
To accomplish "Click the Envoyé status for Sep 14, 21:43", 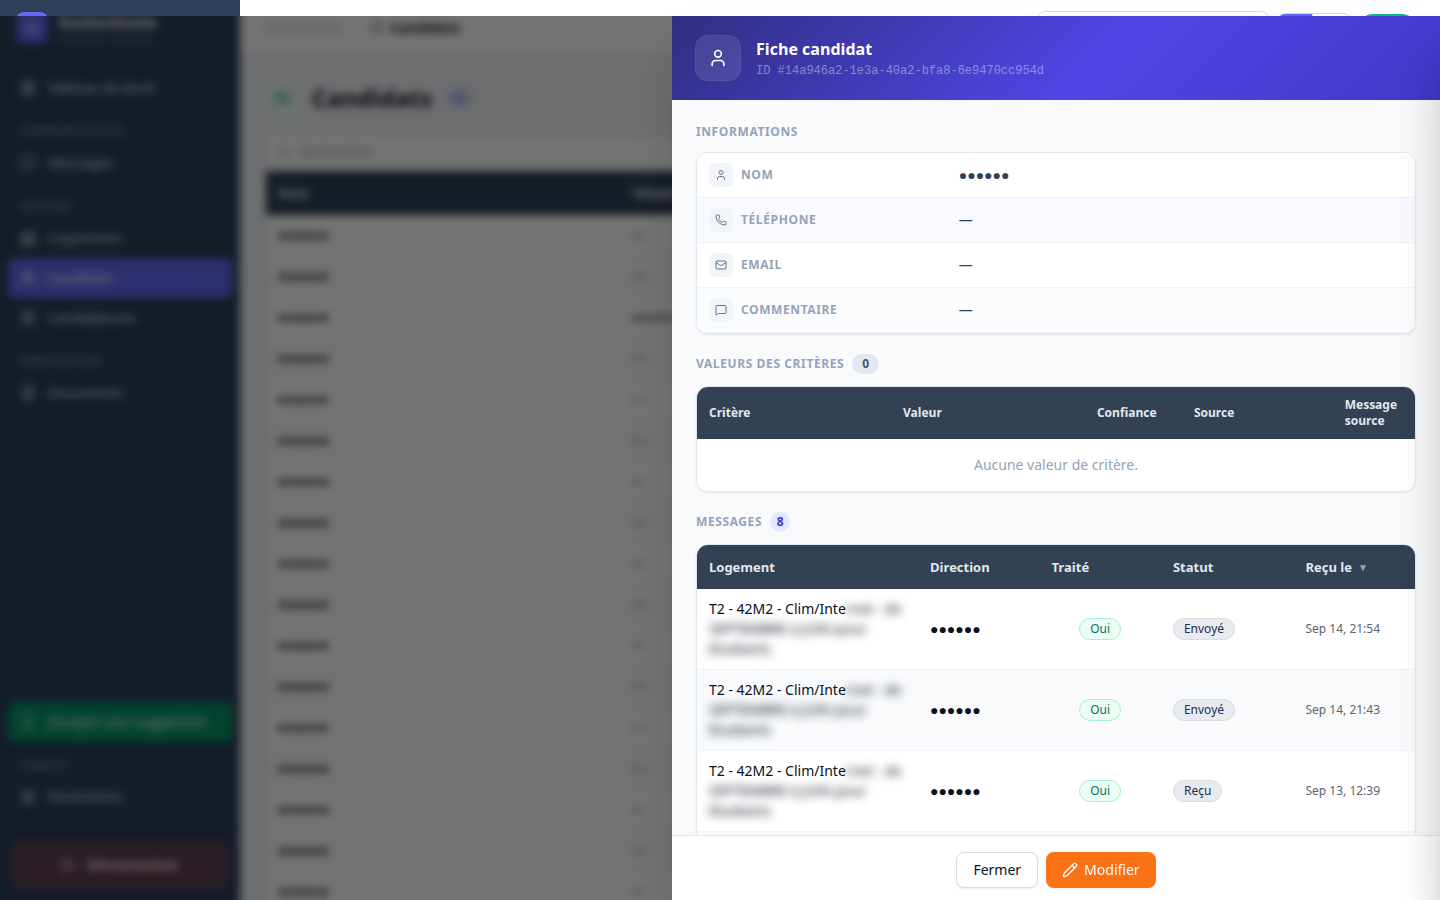I will [x=1204, y=710].
